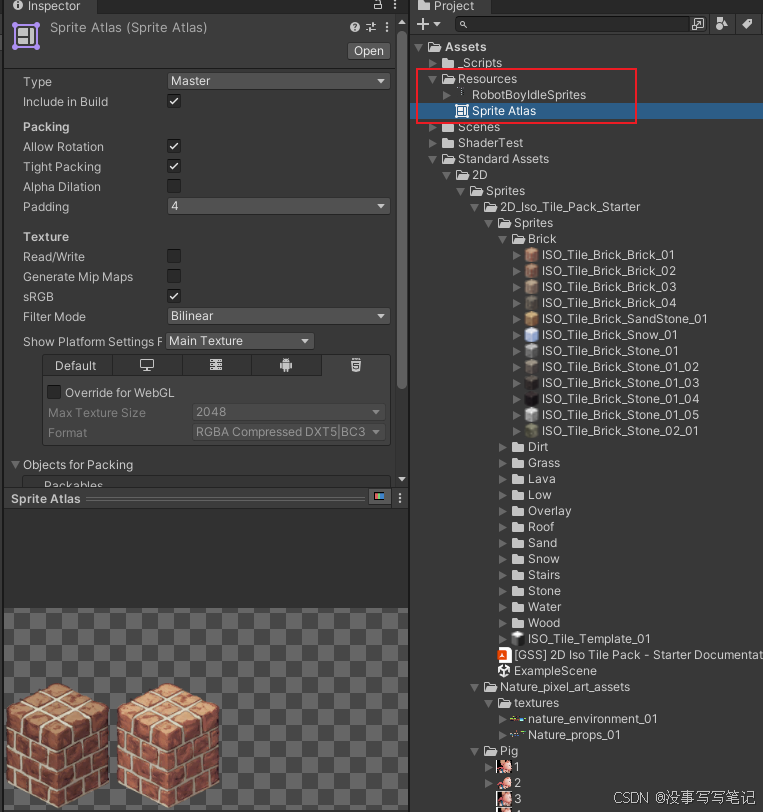763x812 pixels.
Task: Click the brick sprite atlas preview image
Action: pos(111,745)
